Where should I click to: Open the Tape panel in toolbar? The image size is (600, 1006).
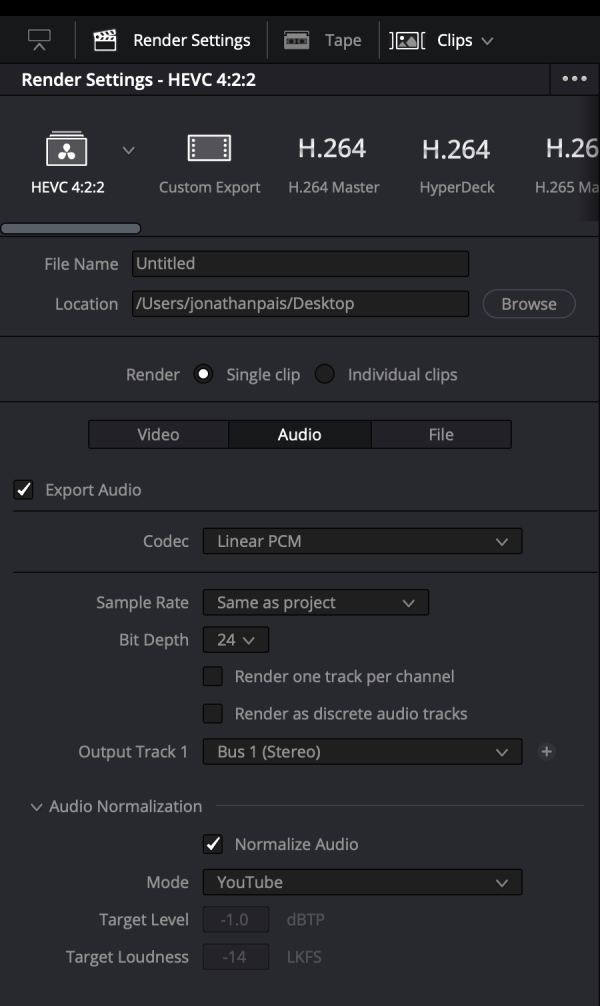(x=296, y=40)
